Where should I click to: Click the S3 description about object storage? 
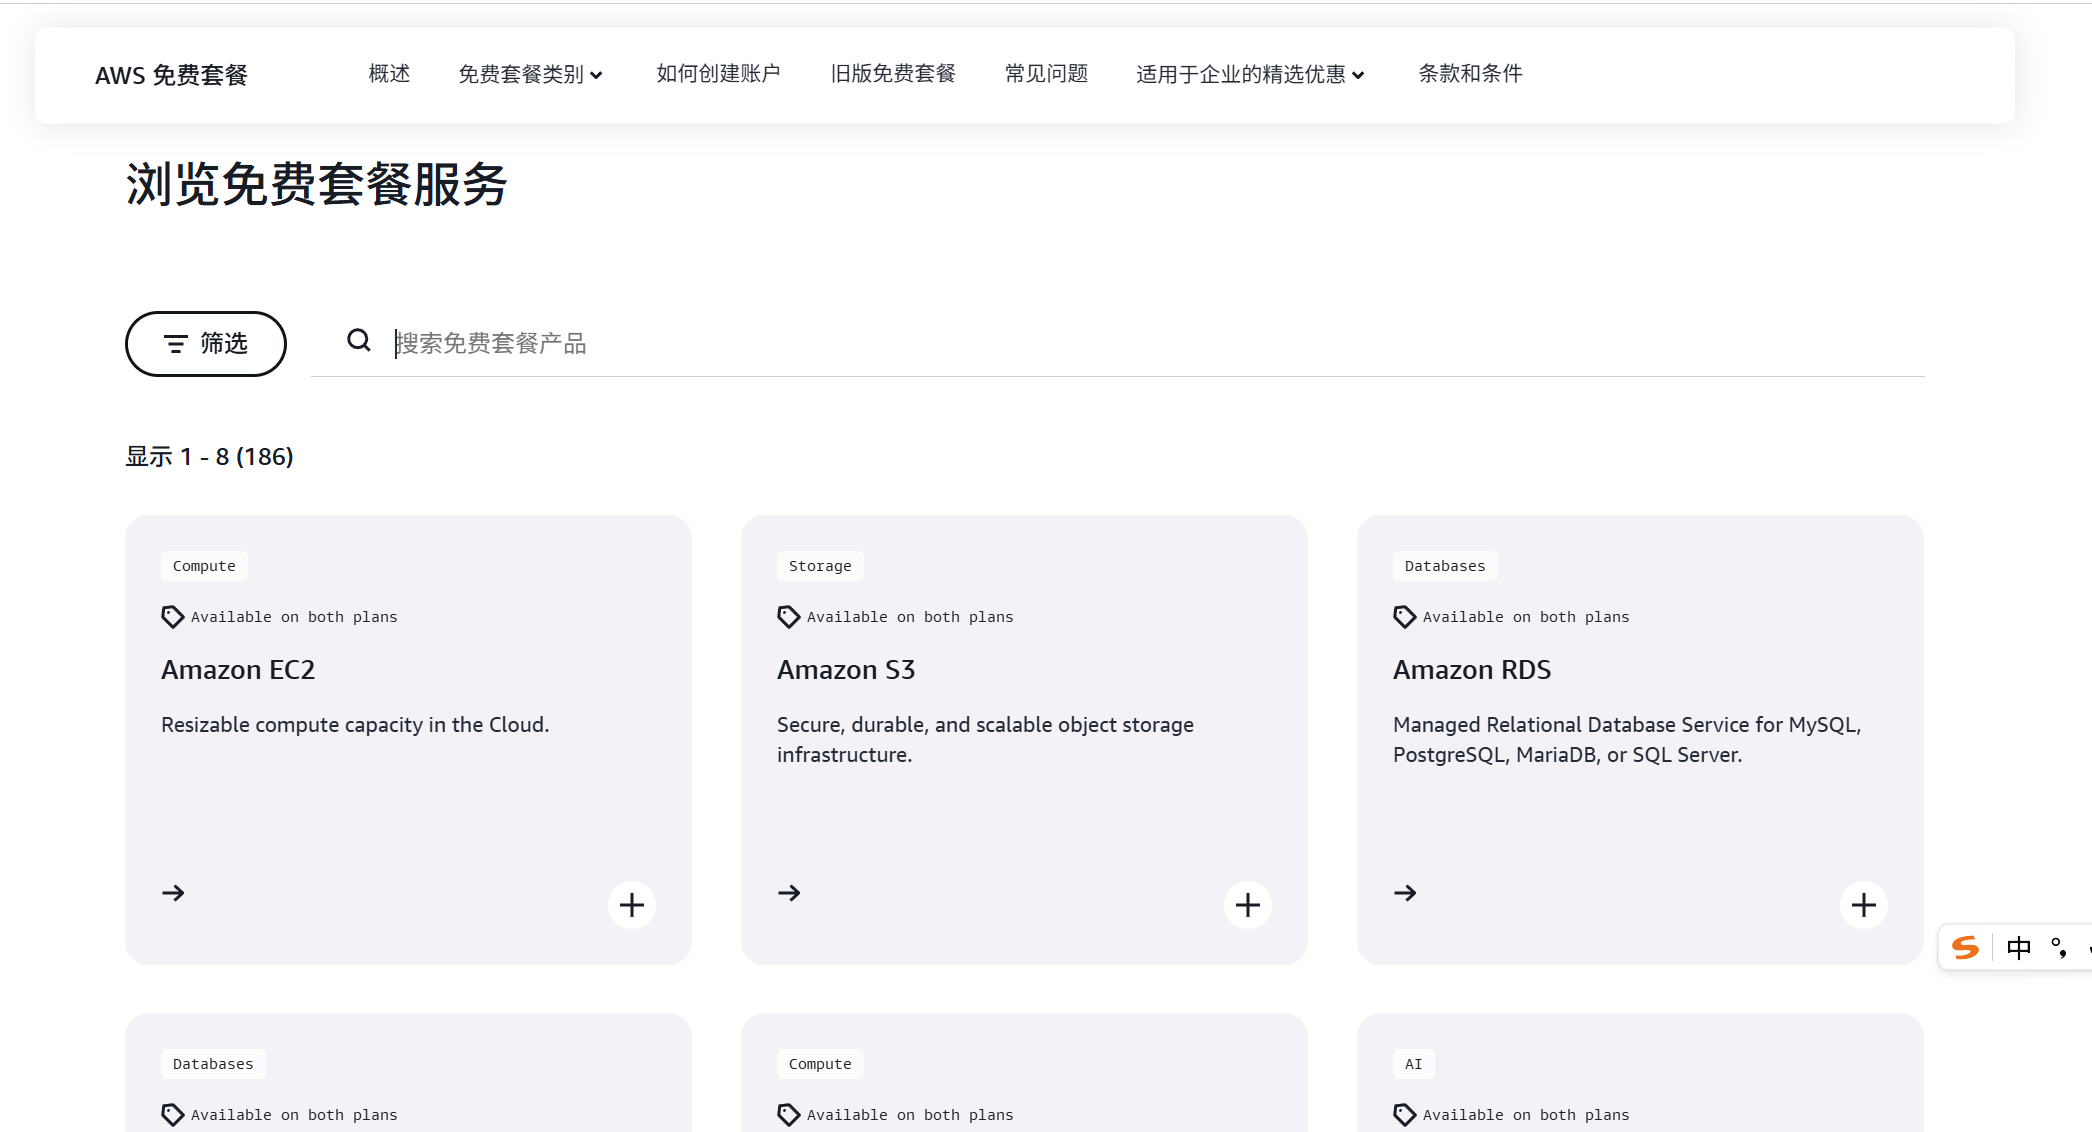pos(985,740)
